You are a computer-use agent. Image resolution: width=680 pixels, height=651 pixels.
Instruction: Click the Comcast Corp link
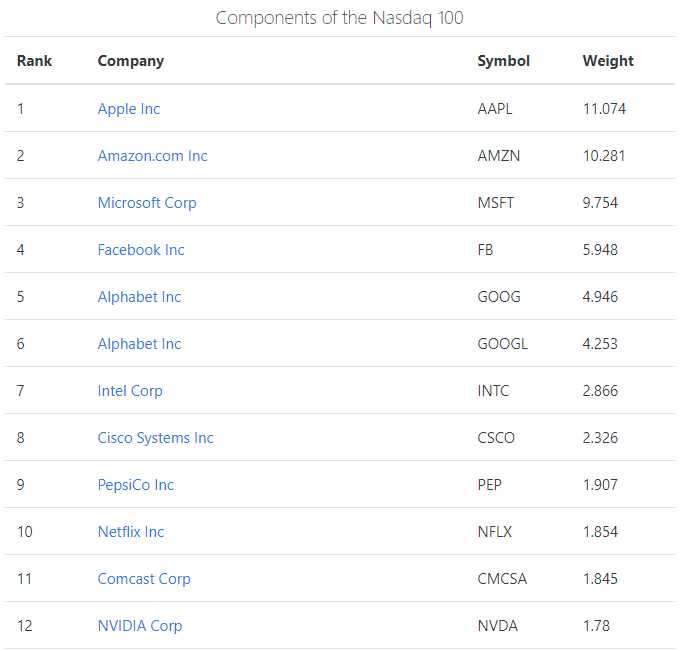(144, 579)
